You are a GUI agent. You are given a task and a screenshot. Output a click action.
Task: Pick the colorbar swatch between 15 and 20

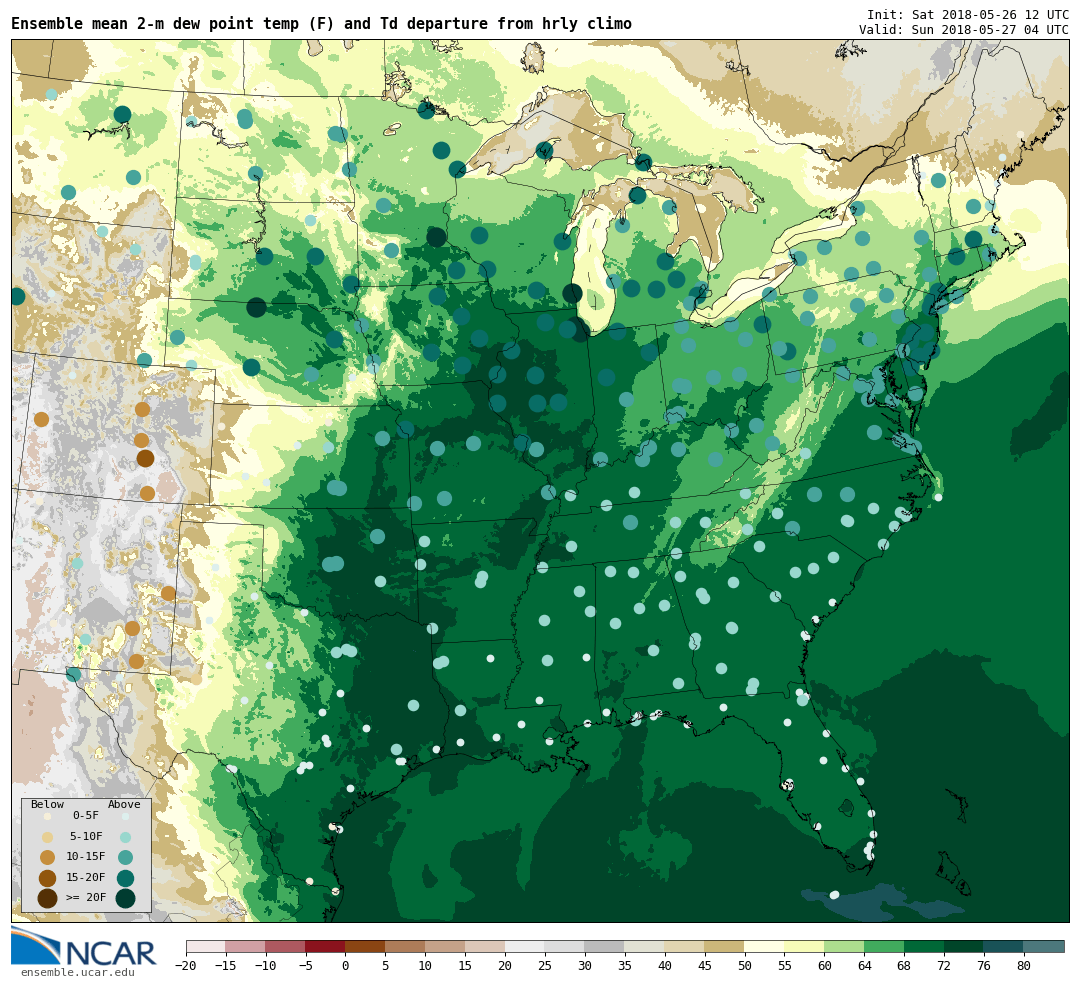tap(486, 946)
